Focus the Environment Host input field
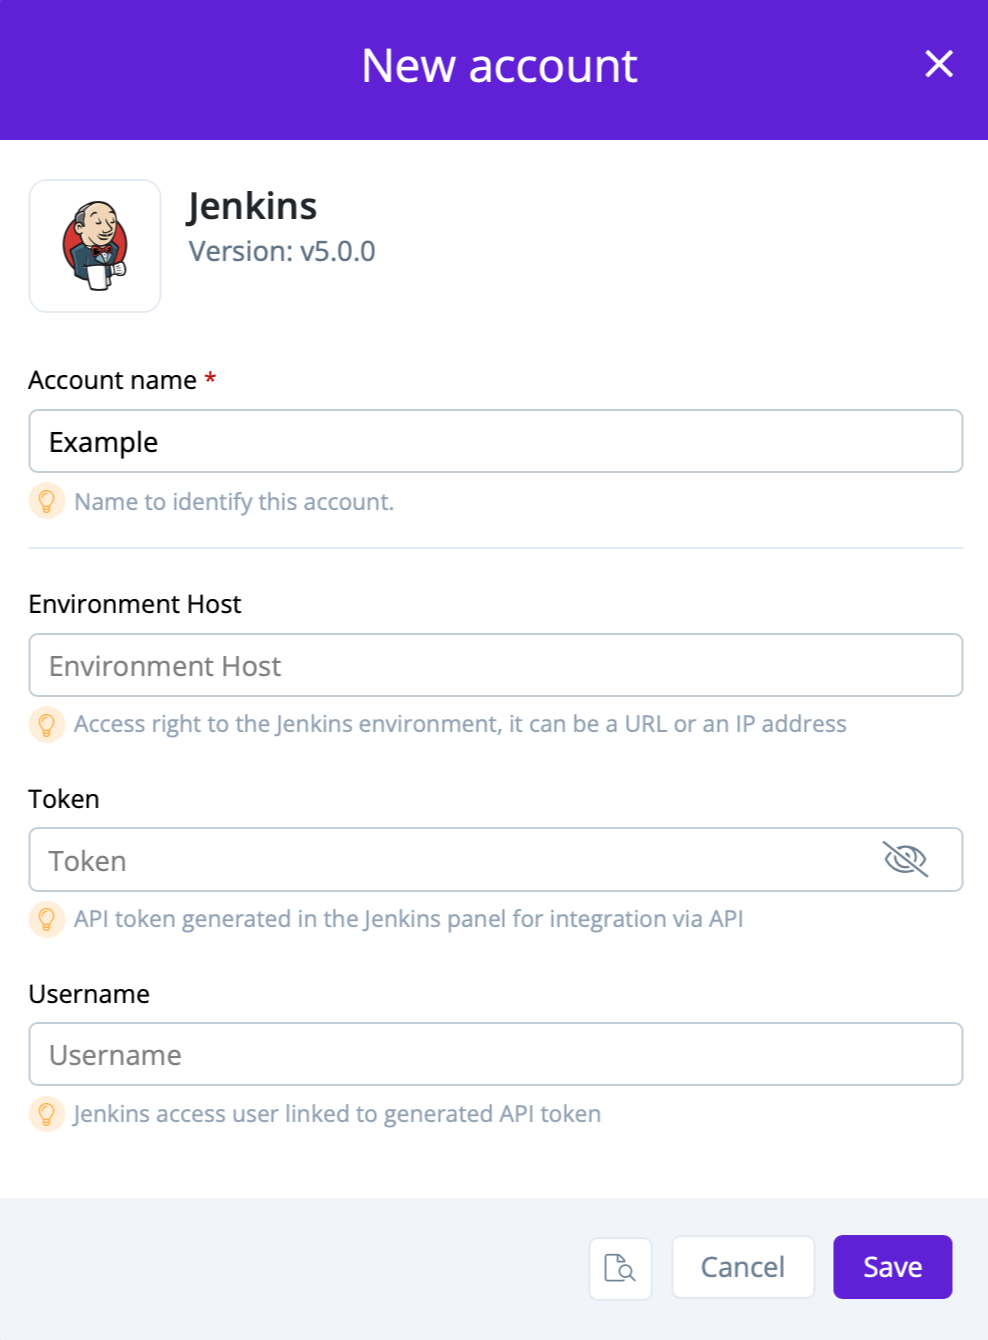Image resolution: width=988 pixels, height=1340 pixels. coord(495,665)
